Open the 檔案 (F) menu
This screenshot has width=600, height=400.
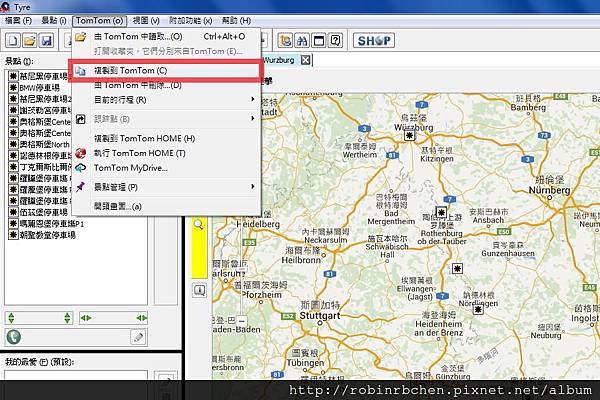(18, 20)
